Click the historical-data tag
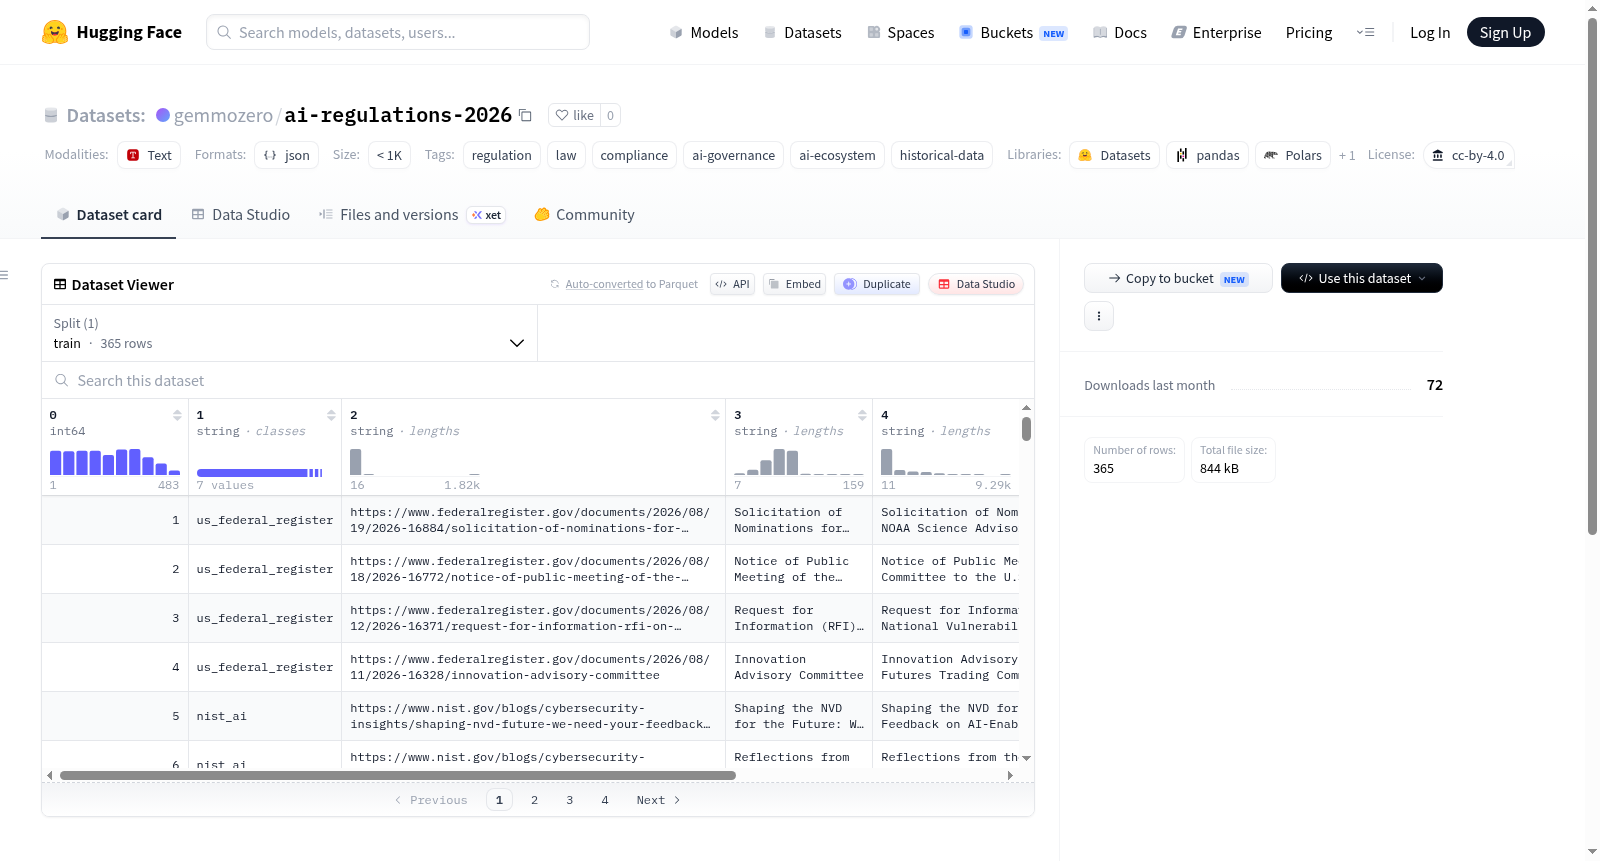This screenshot has height=861, width=1600. 942,155
